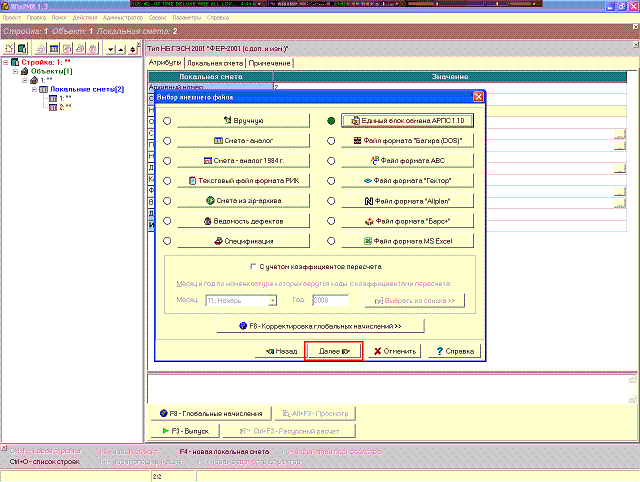Collapse the Локальные сметы[2] tree node
Image resolution: width=640 pixels, height=482 pixels.
[34, 89]
